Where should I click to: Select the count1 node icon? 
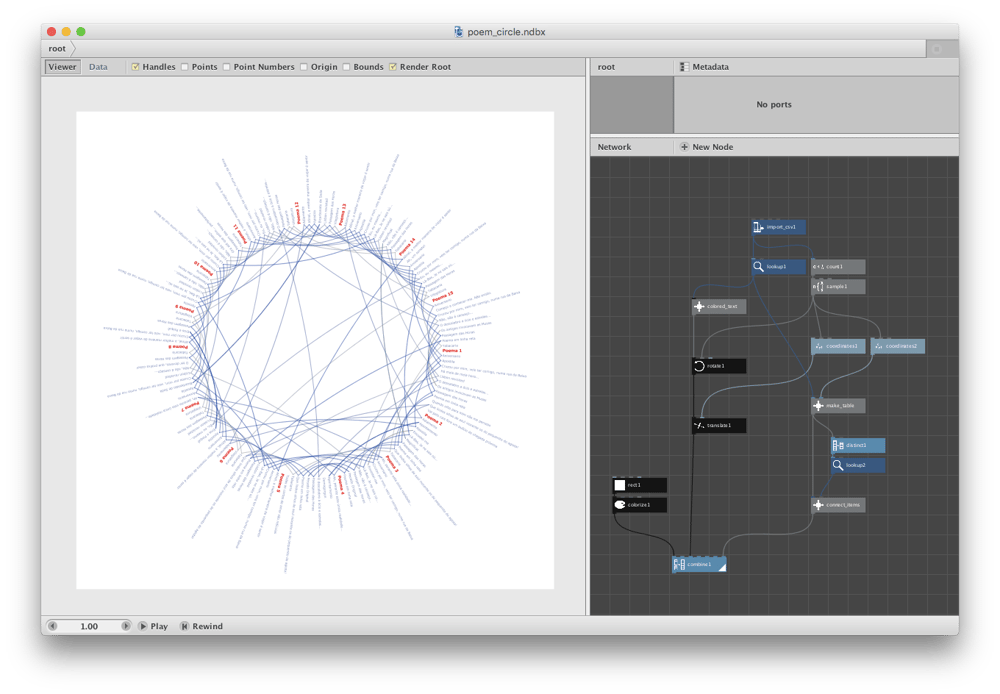(818, 267)
